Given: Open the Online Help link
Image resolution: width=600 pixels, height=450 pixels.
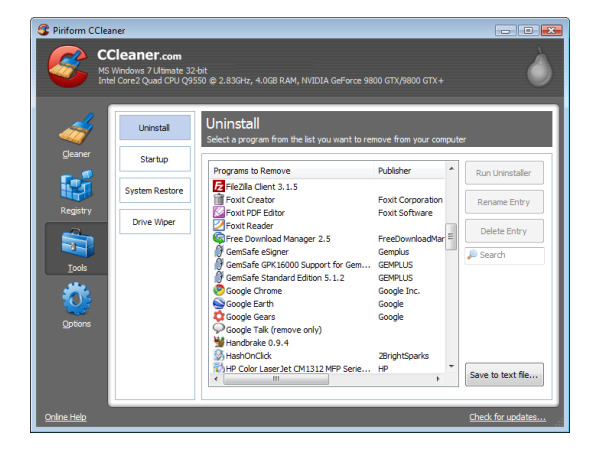Looking at the screenshot, I should (65, 417).
